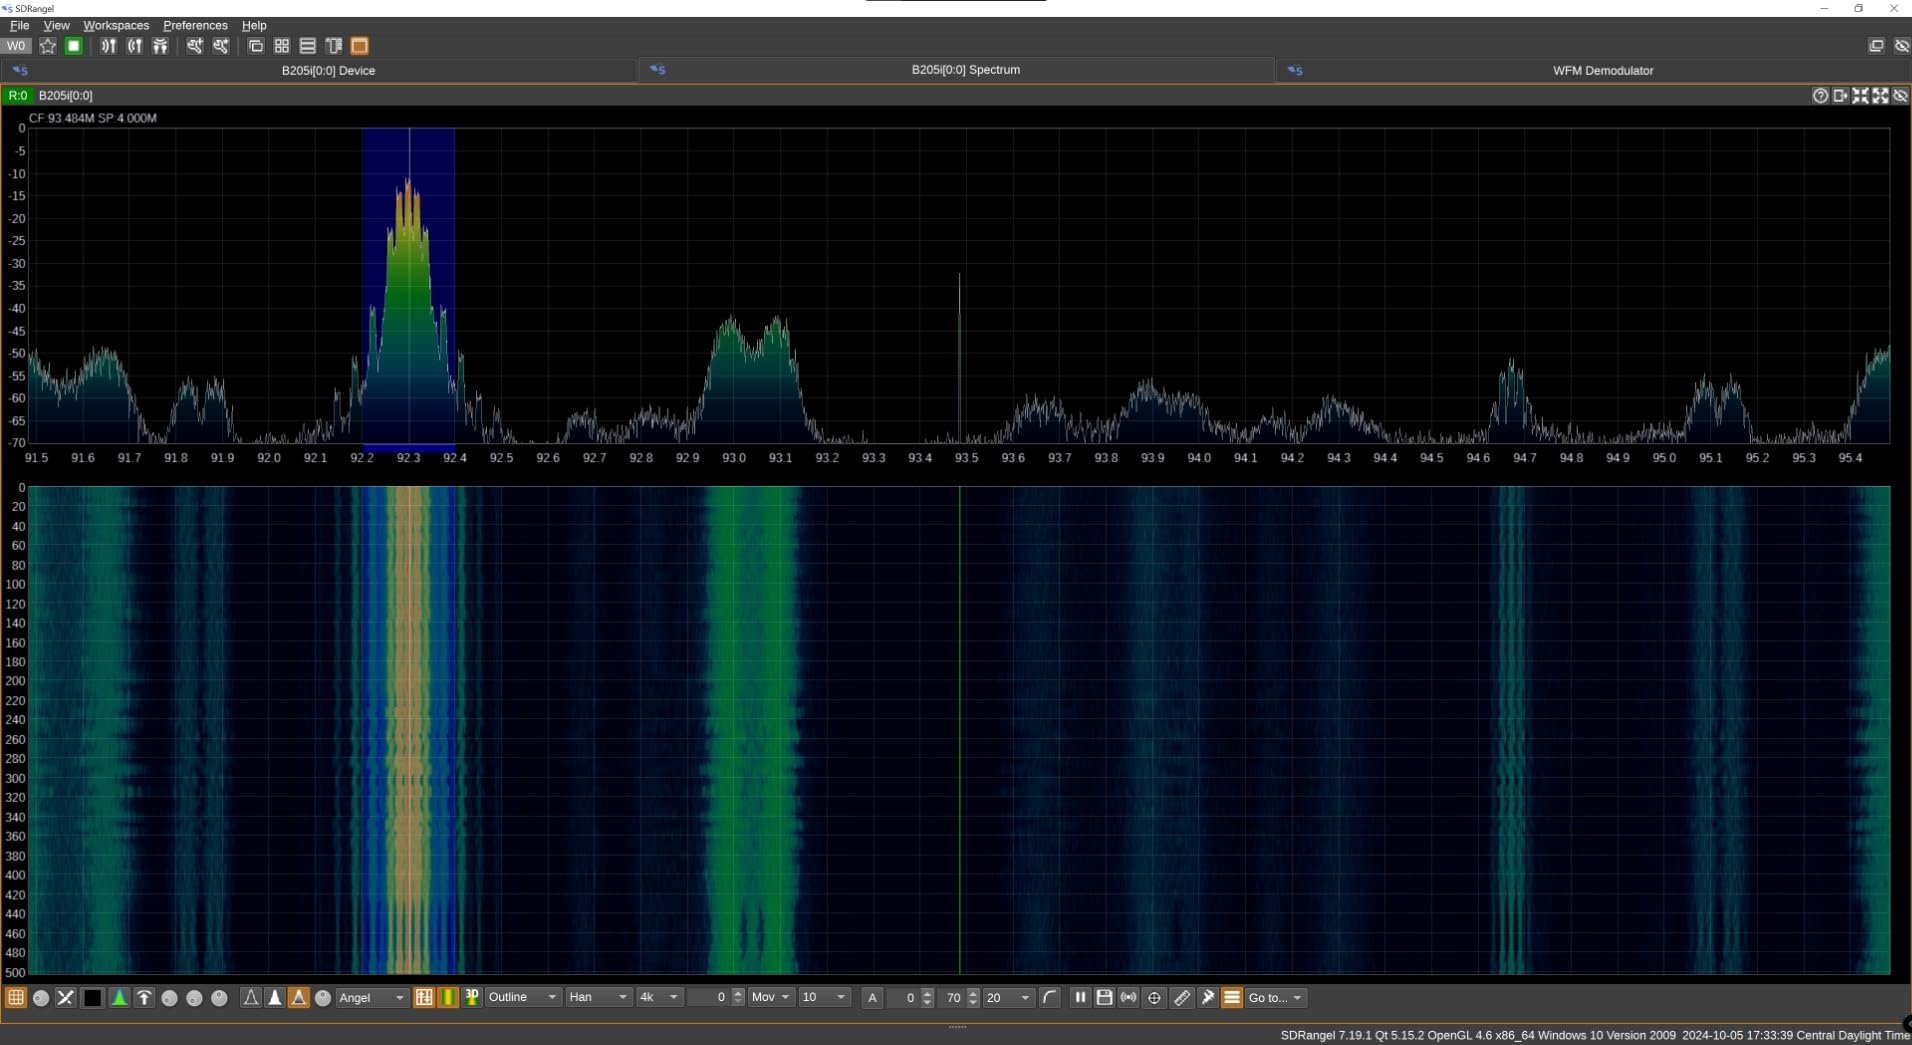Open the 4k FFT size dropdown
The width and height of the screenshot is (1912, 1045).
[659, 997]
